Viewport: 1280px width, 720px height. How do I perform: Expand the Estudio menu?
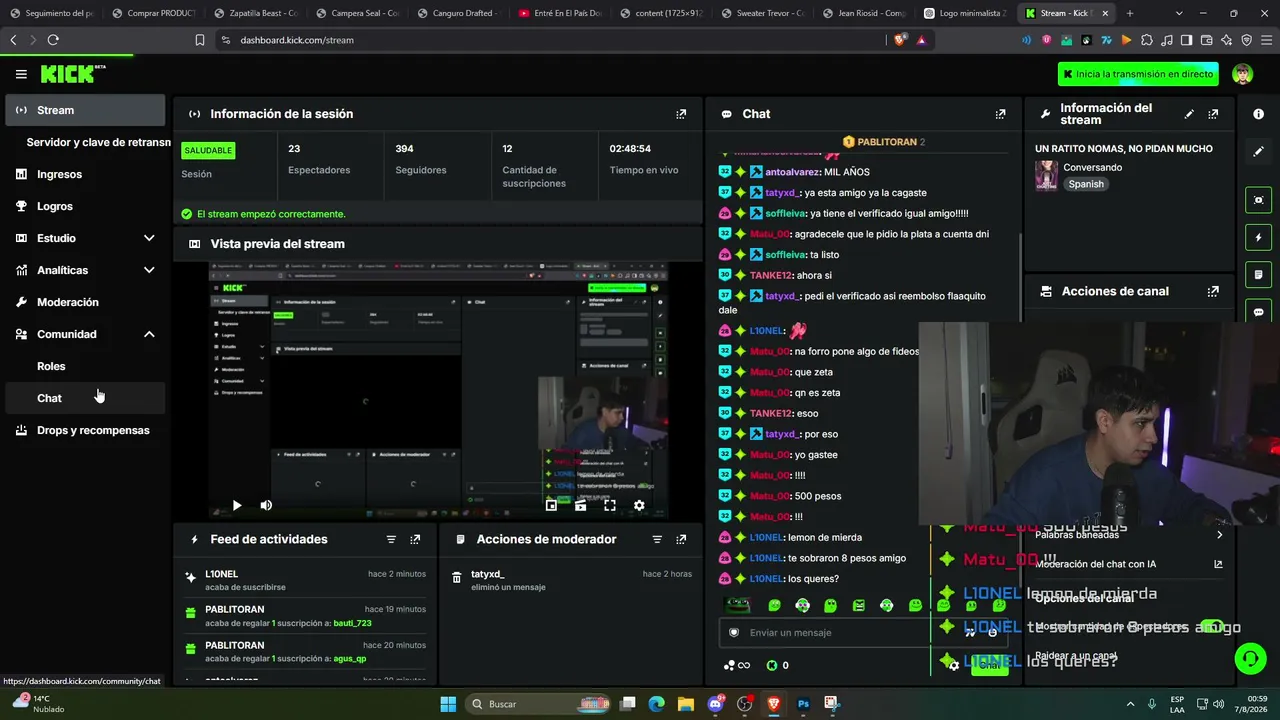tap(149, 238)
